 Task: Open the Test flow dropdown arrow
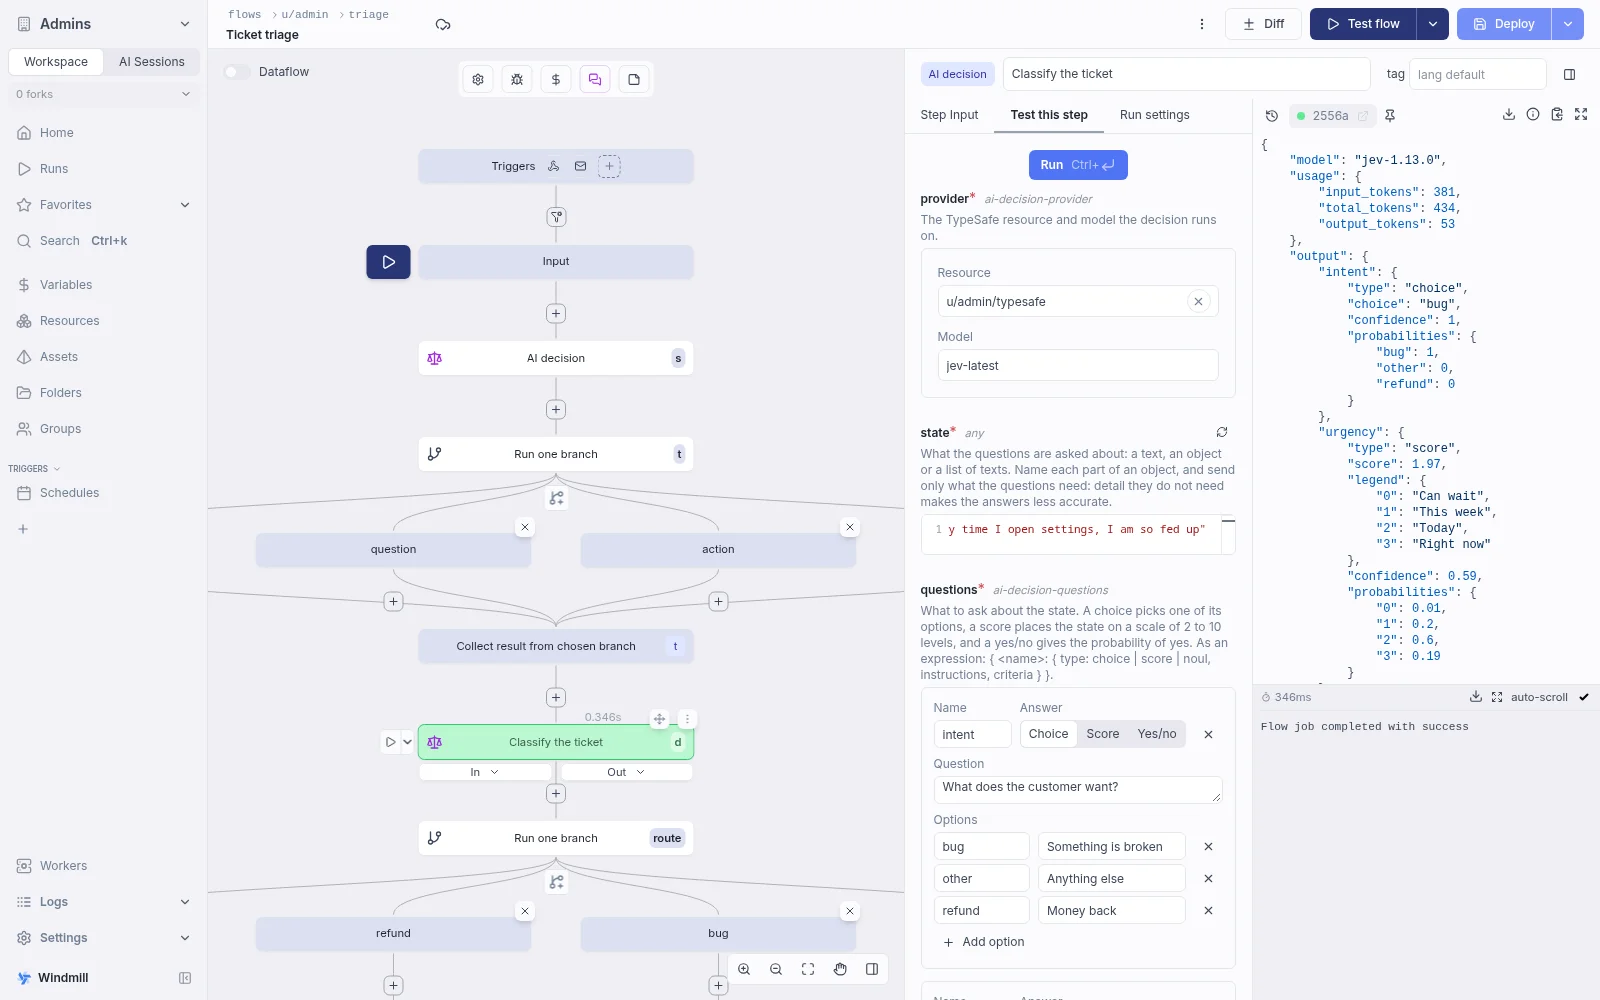tap(1433, 24)
